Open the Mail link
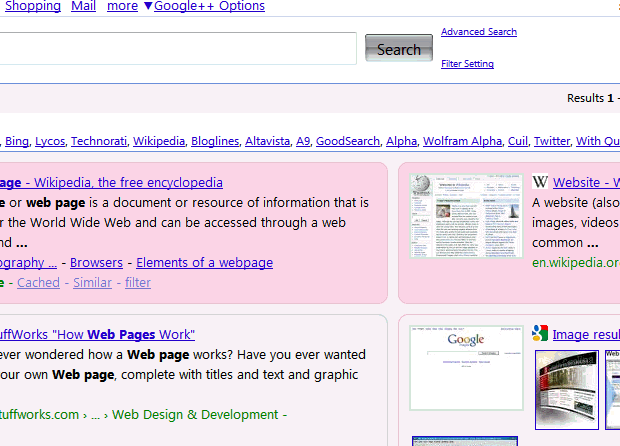This screenshot has height=446, width=620. pyautogui.click(x=83, y=6)
